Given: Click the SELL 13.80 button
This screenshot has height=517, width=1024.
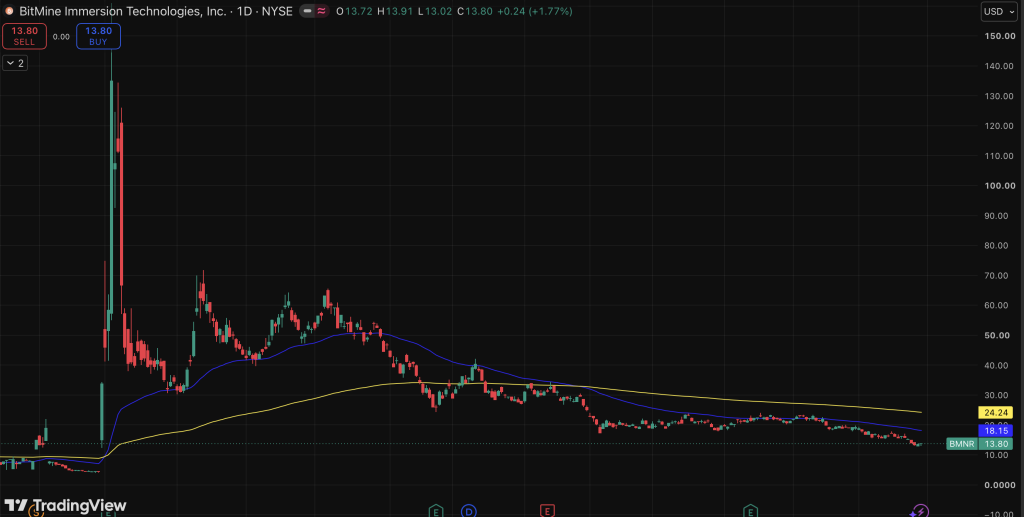Looking at the screenshot, I should [24, 36].
